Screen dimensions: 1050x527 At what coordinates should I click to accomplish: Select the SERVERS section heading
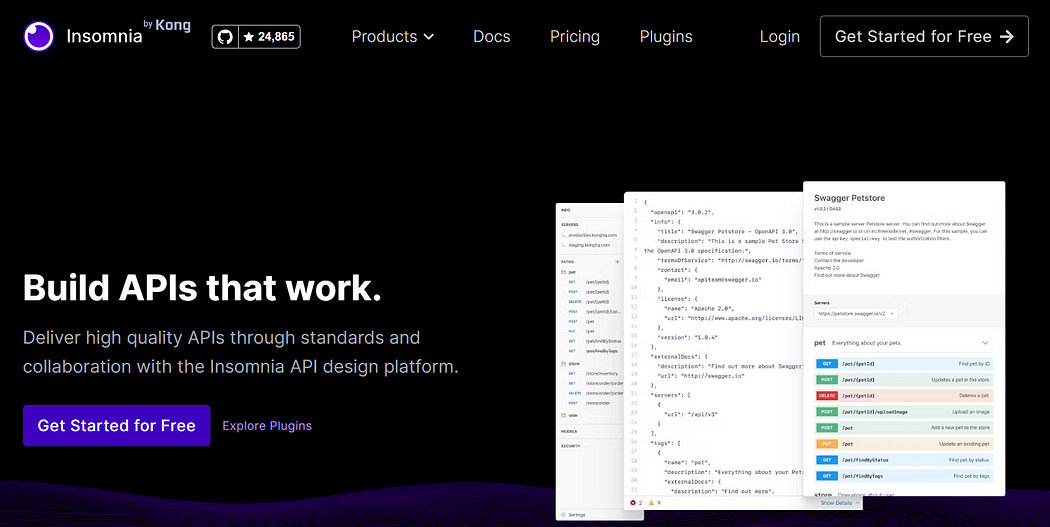[x=570, y=224]
